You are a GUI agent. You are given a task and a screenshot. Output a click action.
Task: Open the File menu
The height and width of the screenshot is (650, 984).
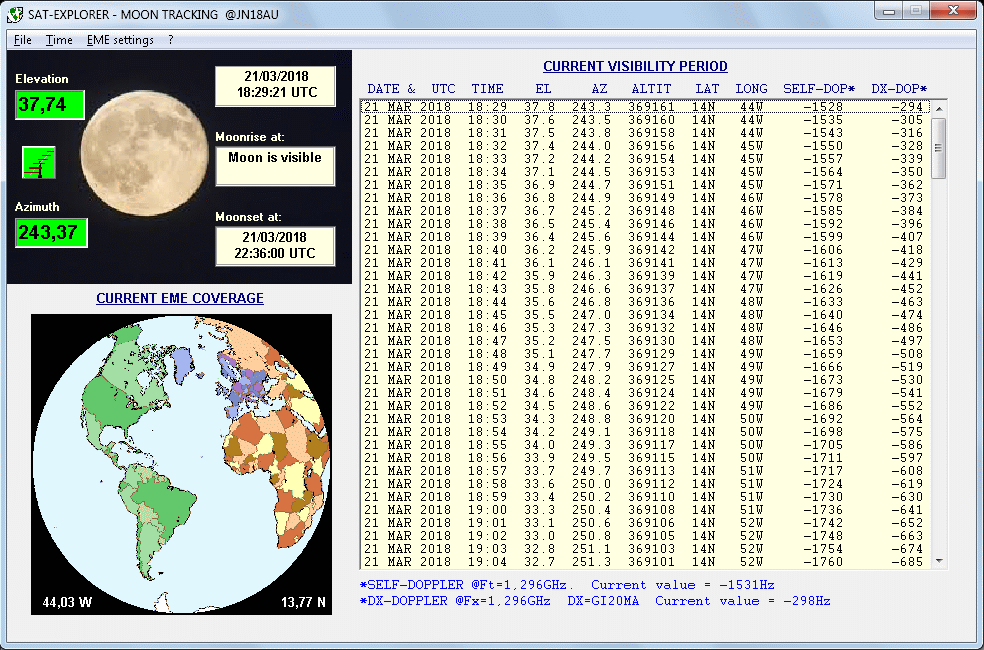pyautogui.click(x=23, y=40)
